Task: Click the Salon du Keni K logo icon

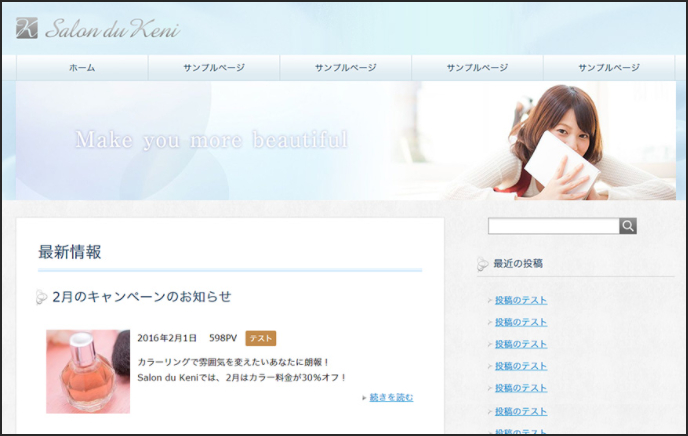Action: tap(27, 28)
